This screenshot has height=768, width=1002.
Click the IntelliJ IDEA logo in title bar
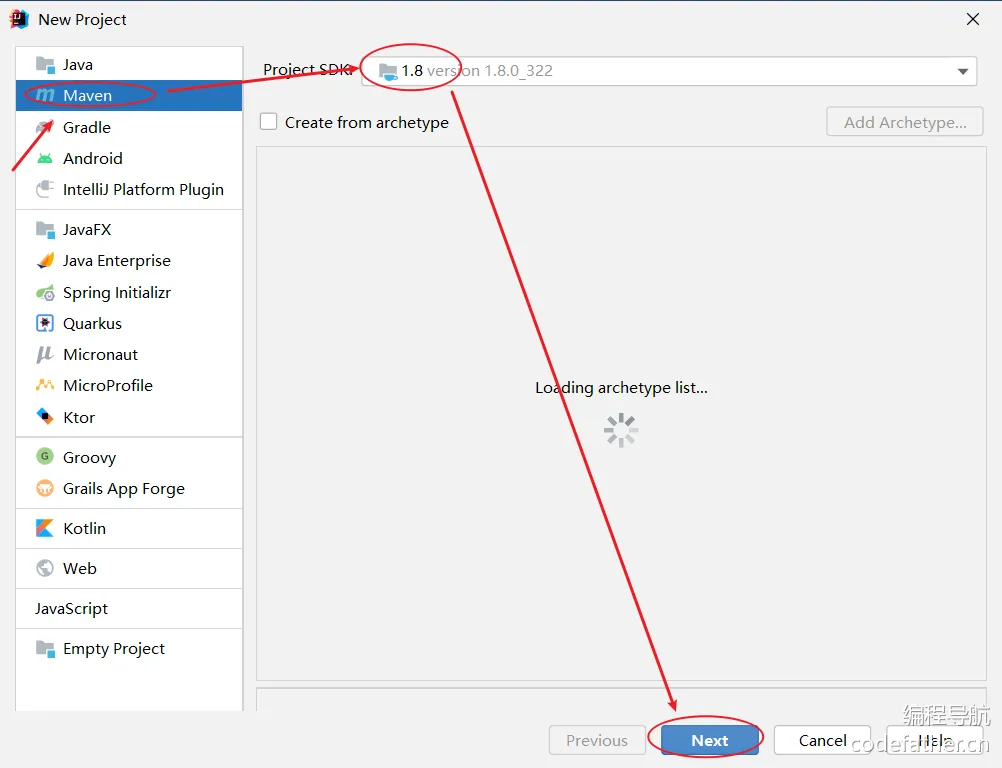point(19,19)
